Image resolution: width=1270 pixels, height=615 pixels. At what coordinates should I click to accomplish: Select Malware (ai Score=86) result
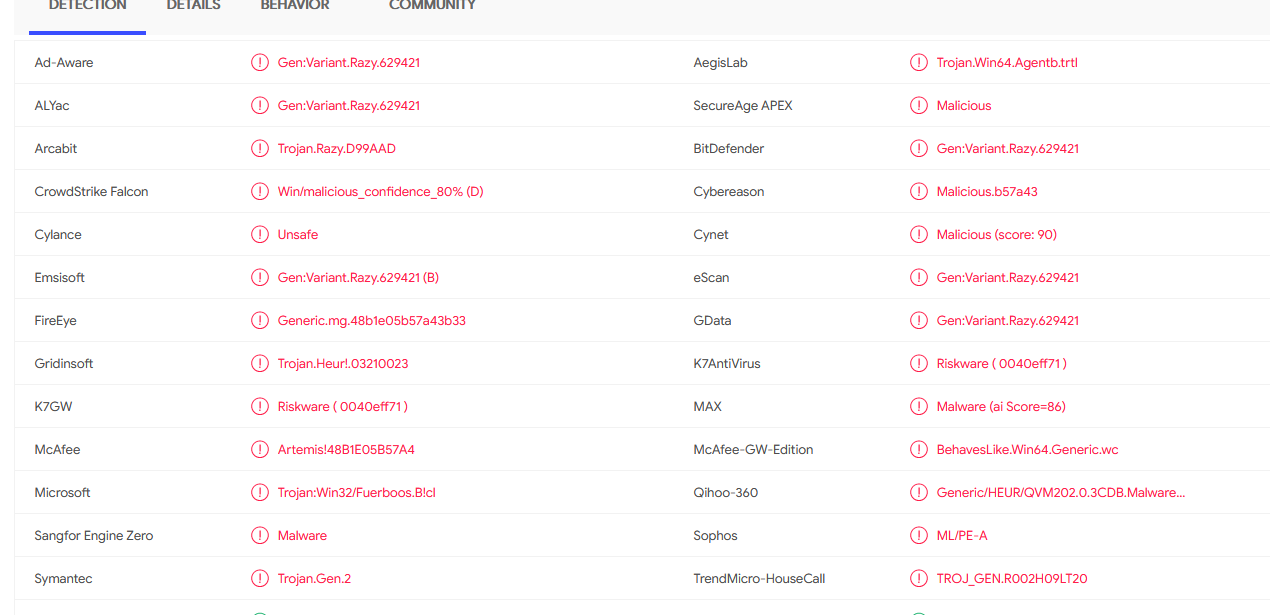coord(1001,406)
